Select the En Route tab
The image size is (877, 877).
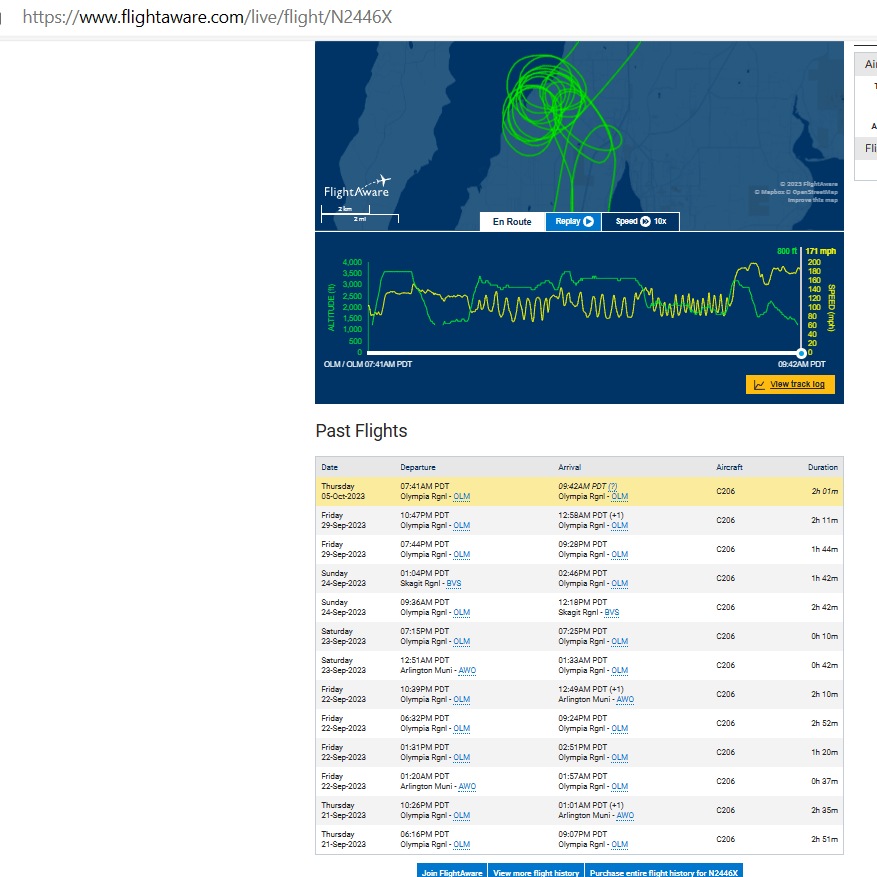512,222
